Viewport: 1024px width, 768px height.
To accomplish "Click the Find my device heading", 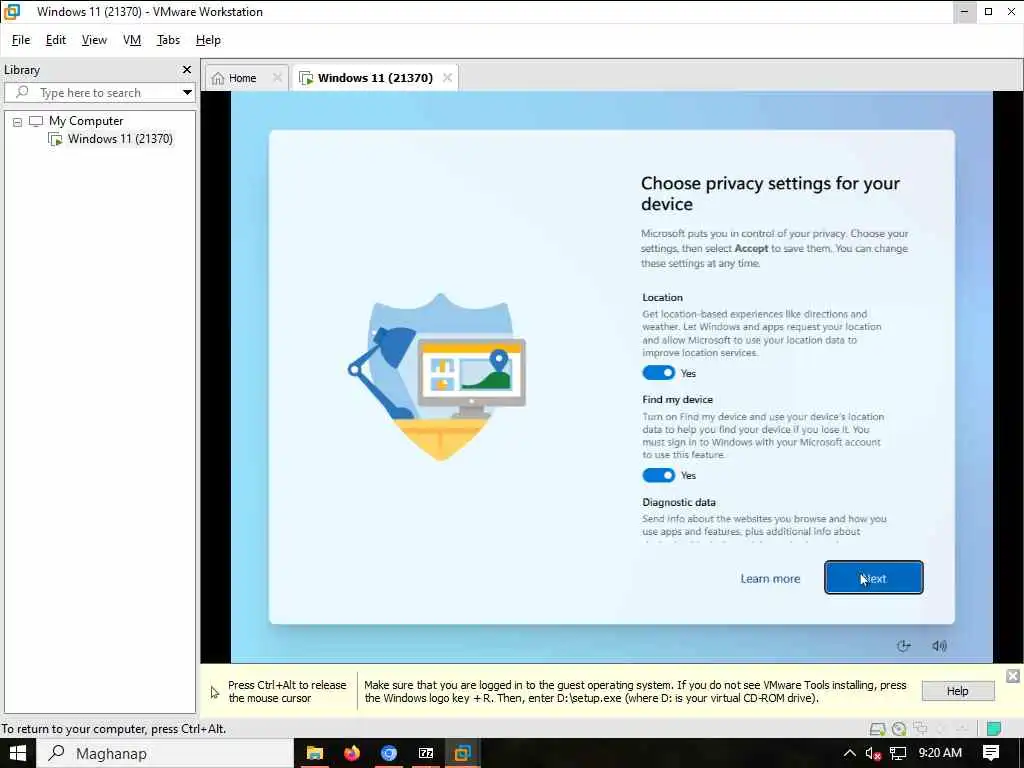I will (x=677, y=399).
